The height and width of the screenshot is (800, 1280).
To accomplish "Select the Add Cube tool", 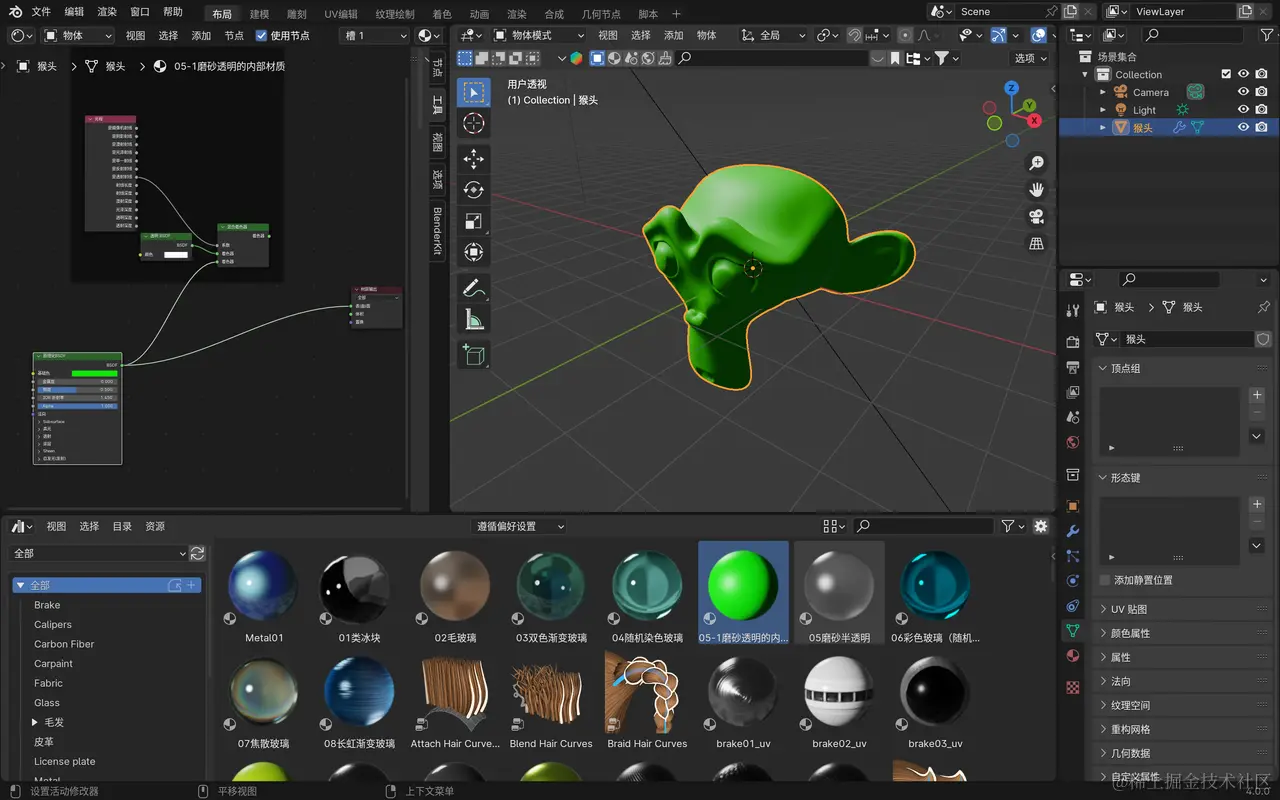I will pos(474,354).
